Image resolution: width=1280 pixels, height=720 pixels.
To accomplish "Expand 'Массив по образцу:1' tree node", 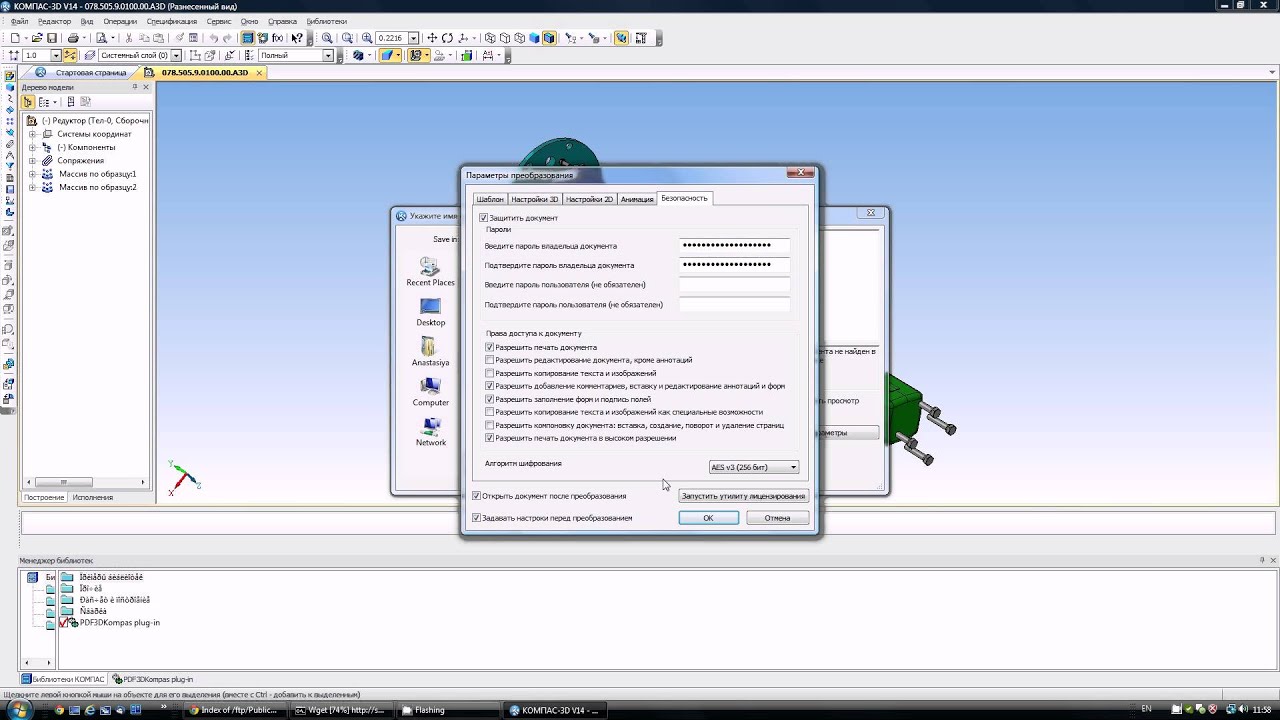I will 32,174.
